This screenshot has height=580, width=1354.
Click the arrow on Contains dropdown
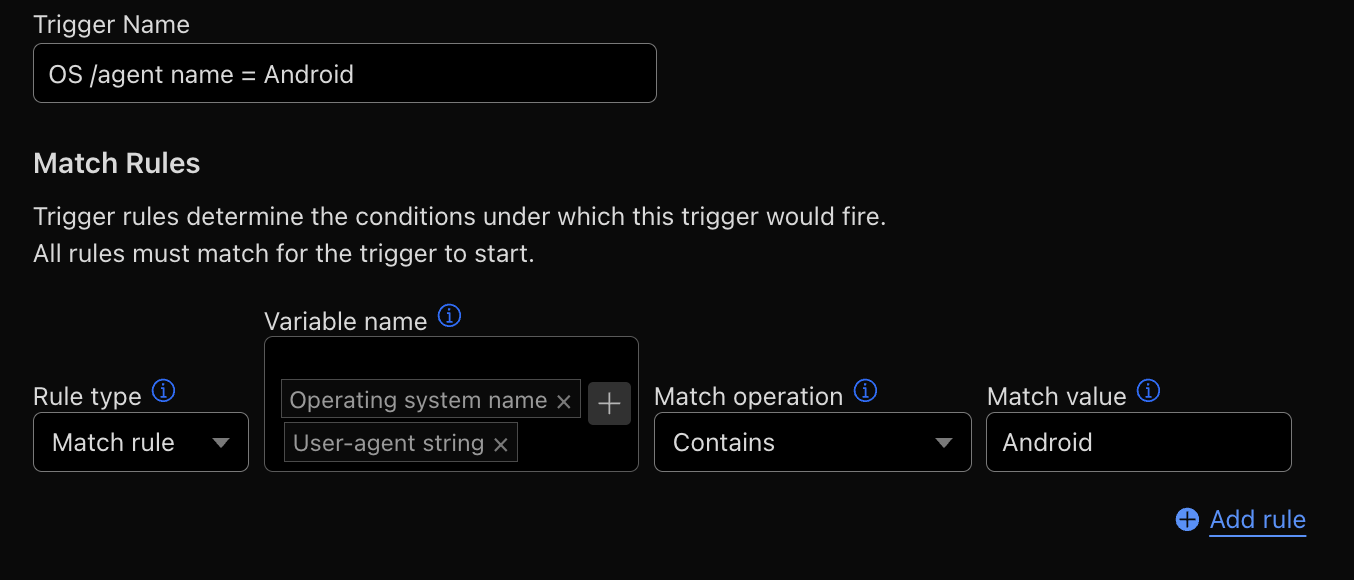(942, 443)
